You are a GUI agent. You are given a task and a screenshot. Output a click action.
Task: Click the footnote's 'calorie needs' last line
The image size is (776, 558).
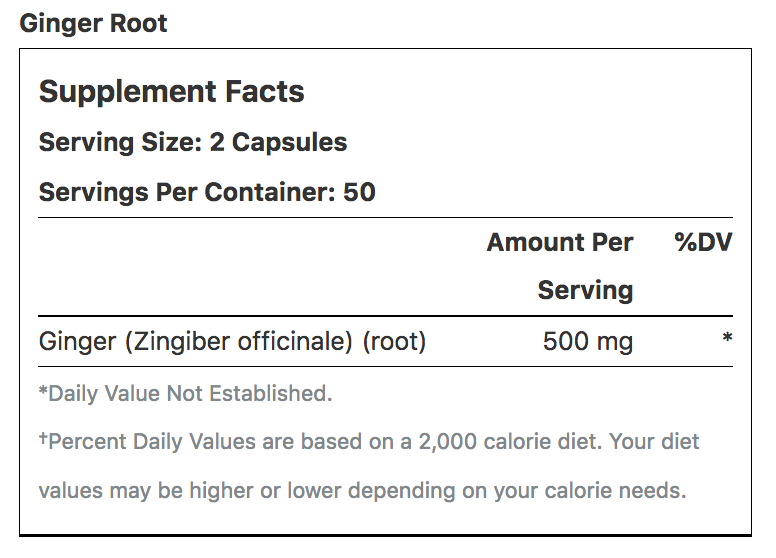[362, 491]
